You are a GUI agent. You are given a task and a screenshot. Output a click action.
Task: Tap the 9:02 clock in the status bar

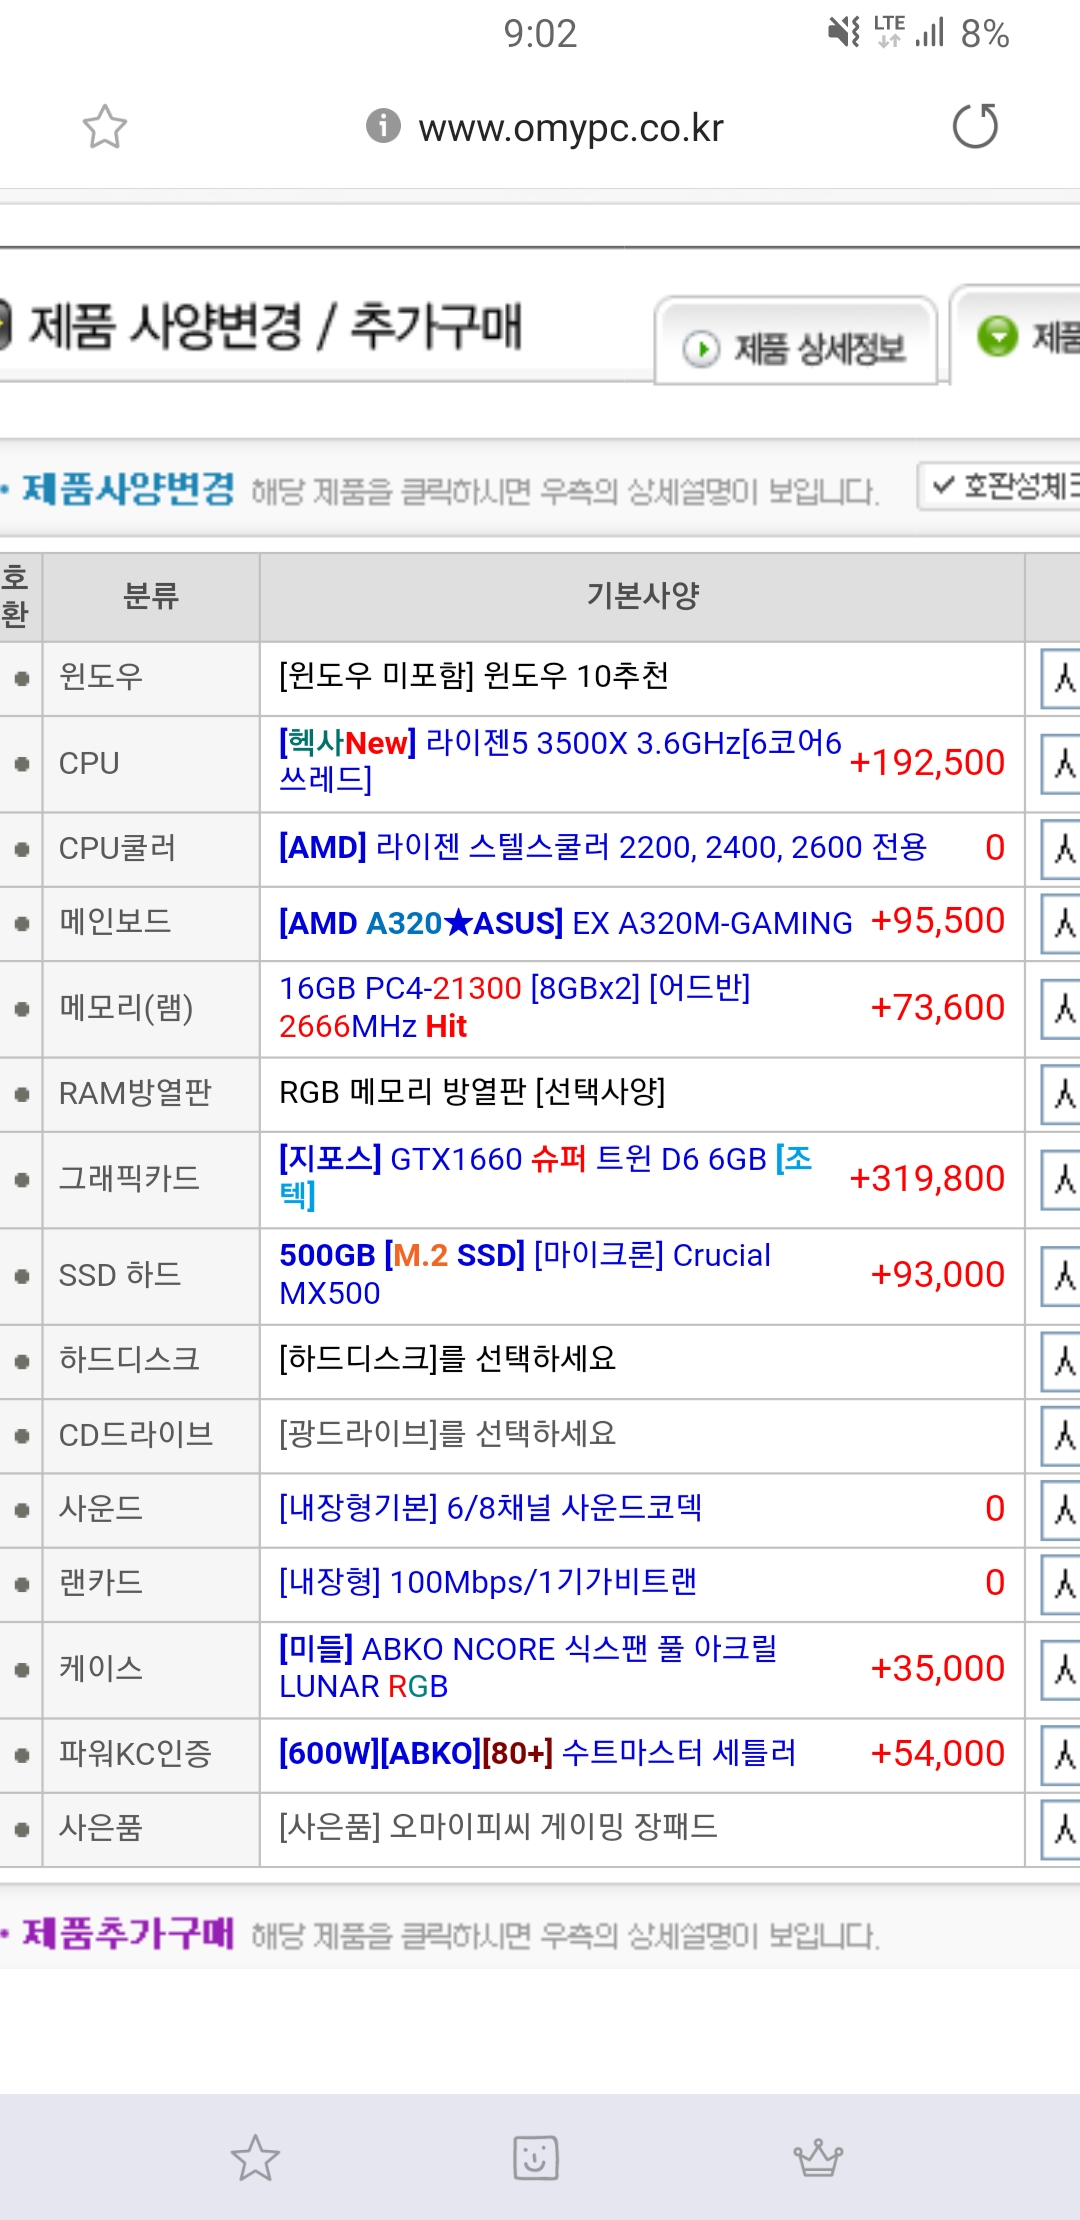coord(540,34)
